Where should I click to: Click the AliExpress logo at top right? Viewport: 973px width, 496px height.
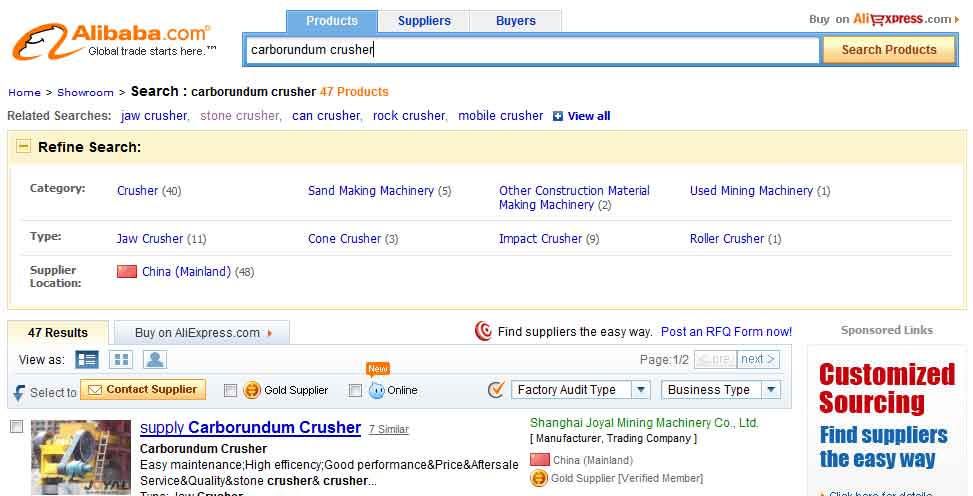click(901, 19)
